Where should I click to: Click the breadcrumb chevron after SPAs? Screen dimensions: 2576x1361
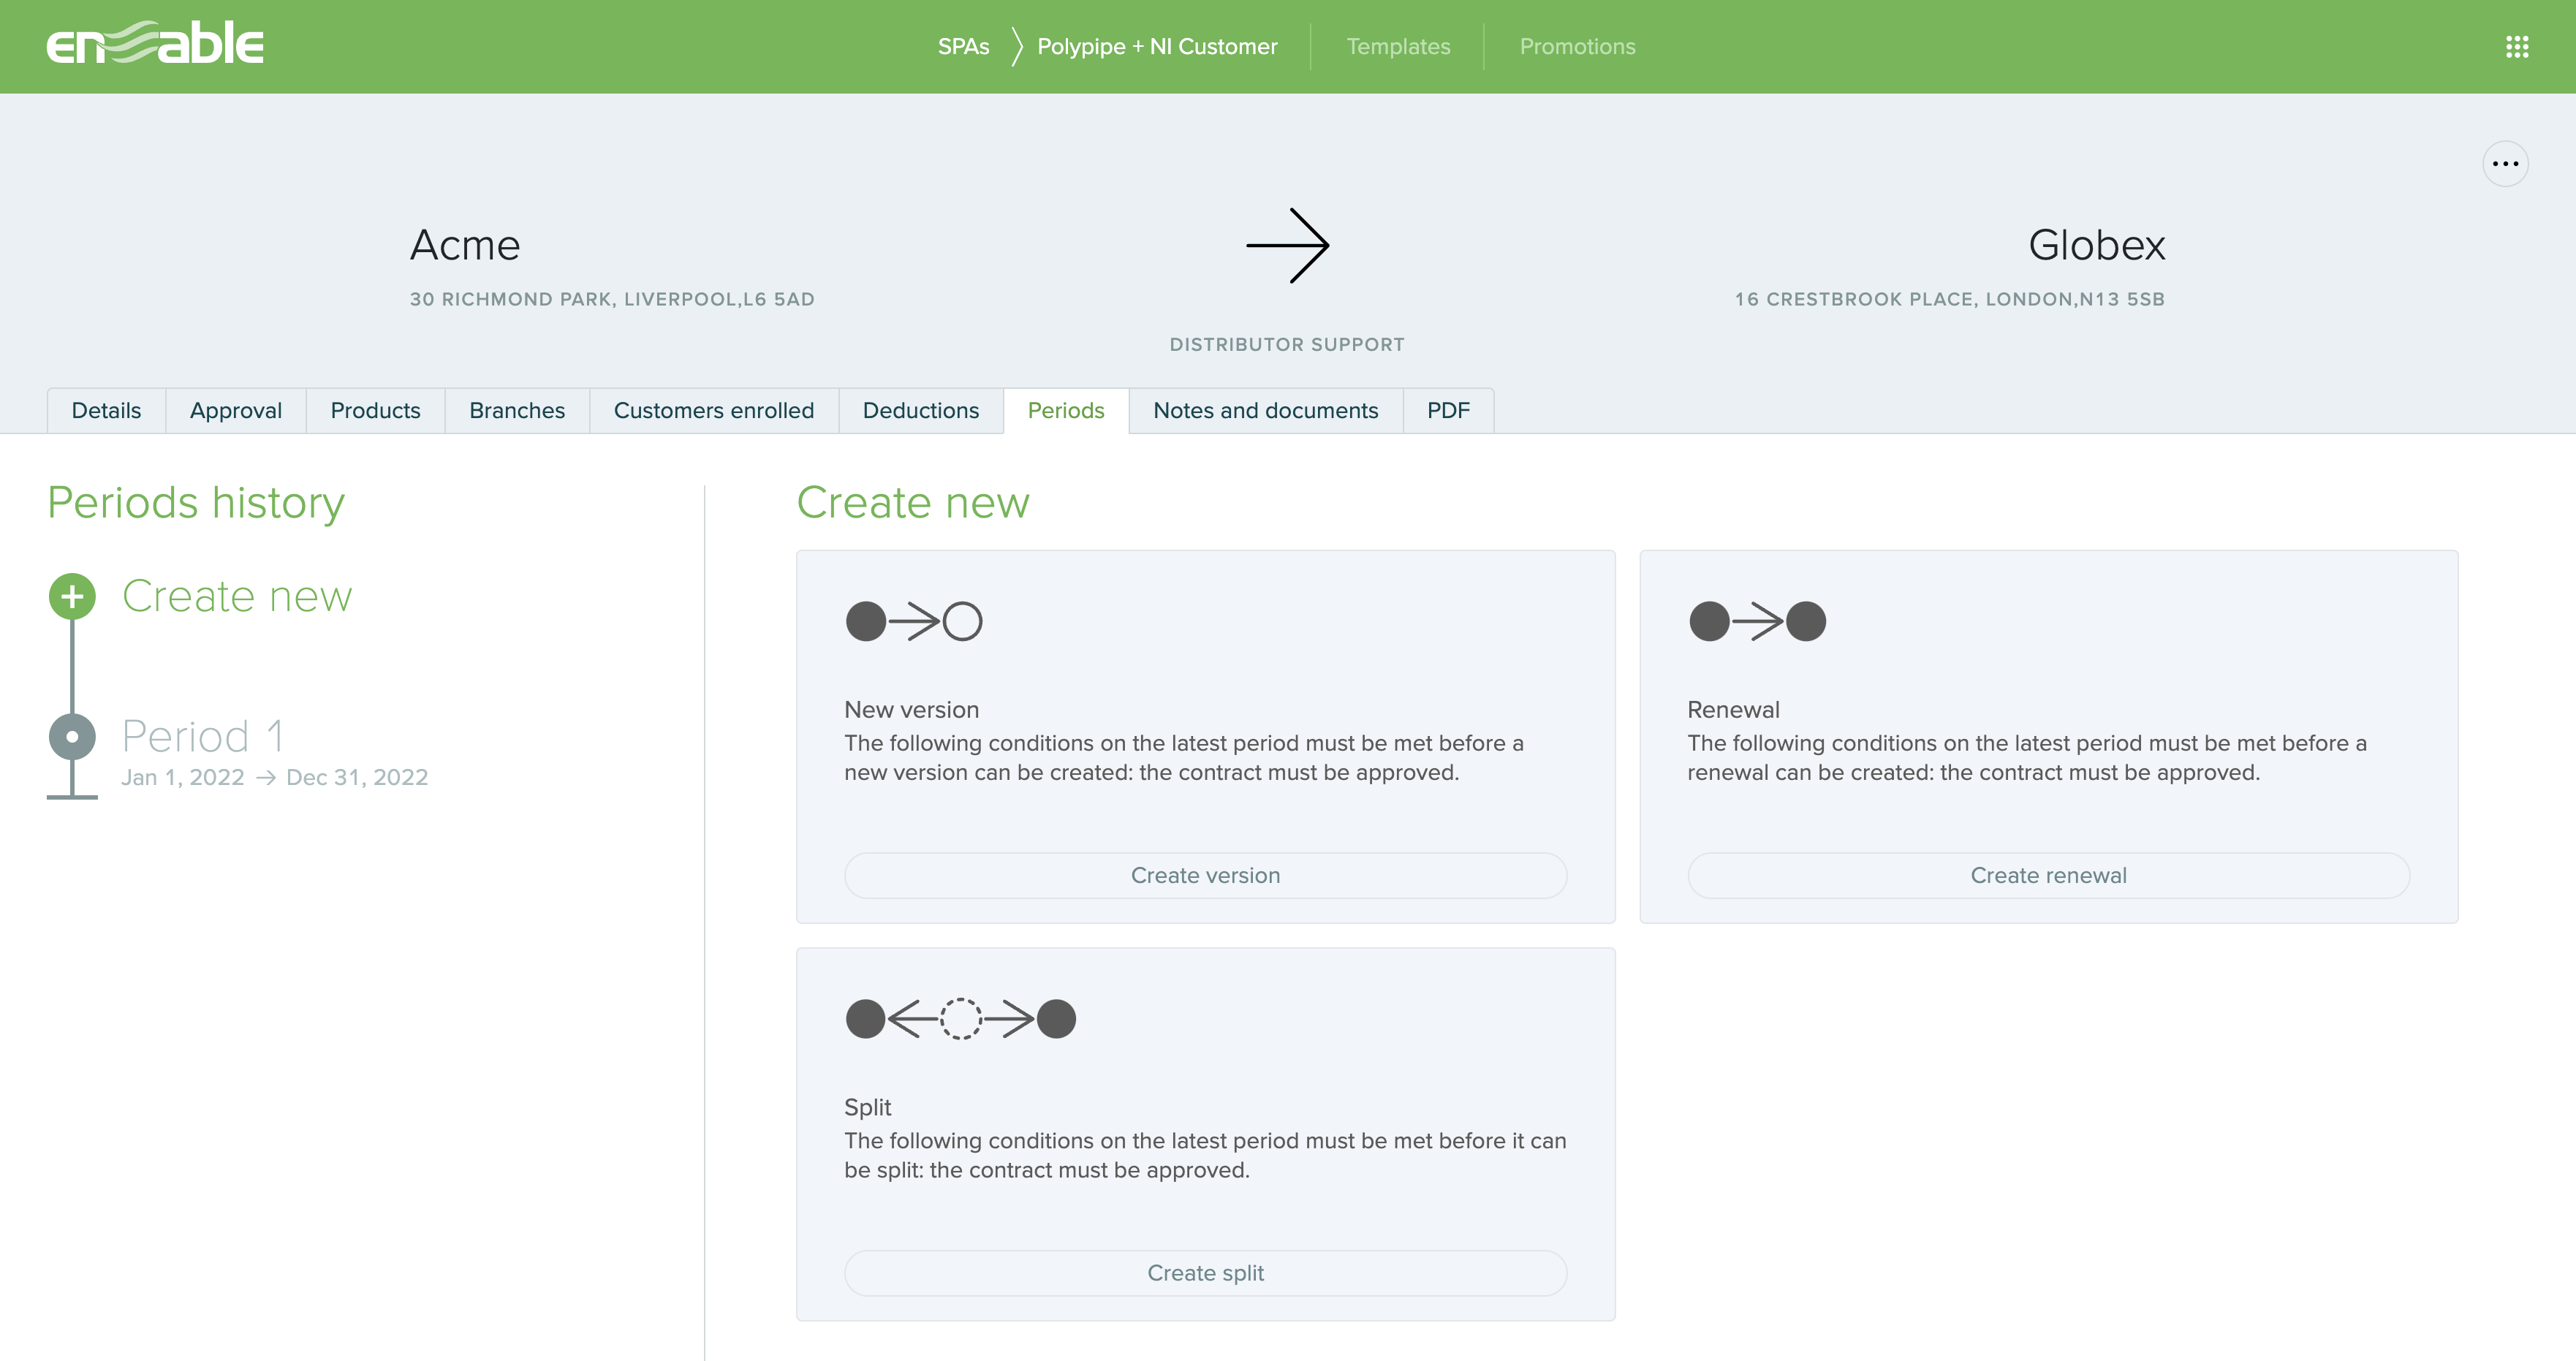pos(1016,47)
